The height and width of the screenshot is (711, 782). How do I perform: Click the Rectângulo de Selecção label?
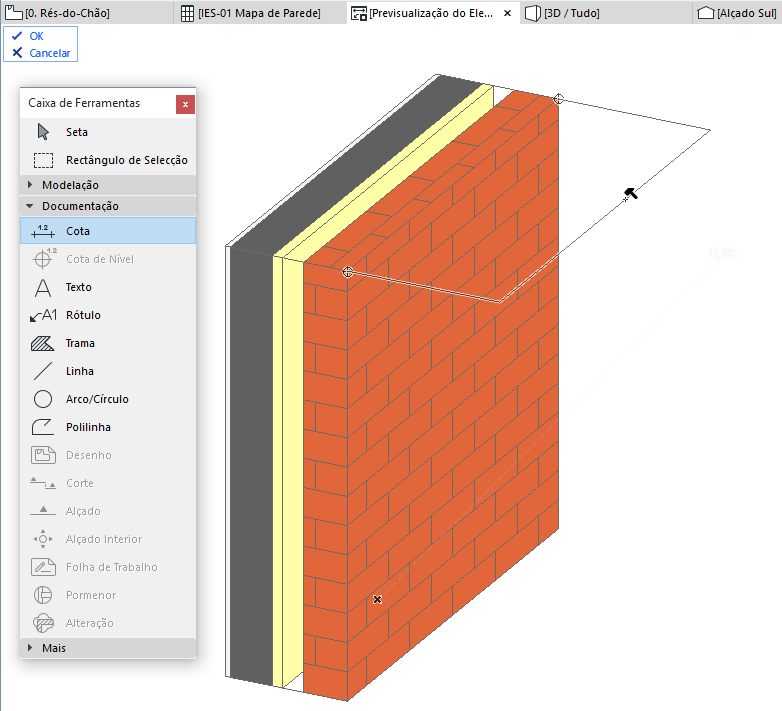127,160
